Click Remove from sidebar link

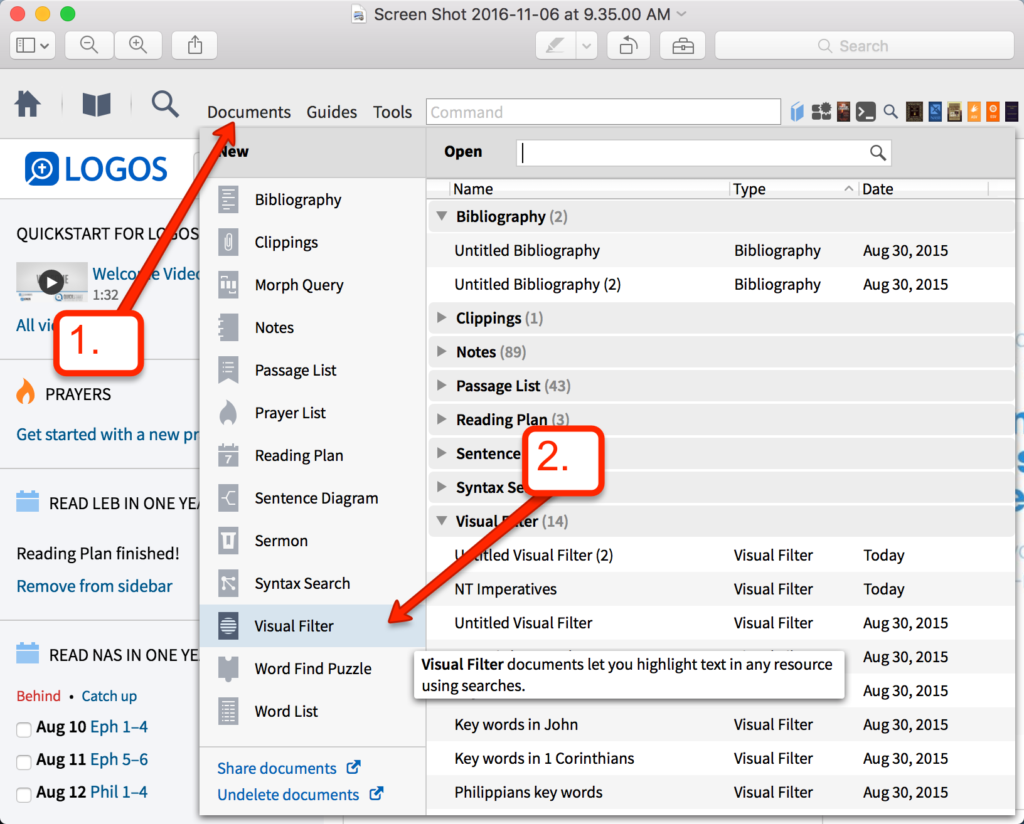(x=94, y=586)
